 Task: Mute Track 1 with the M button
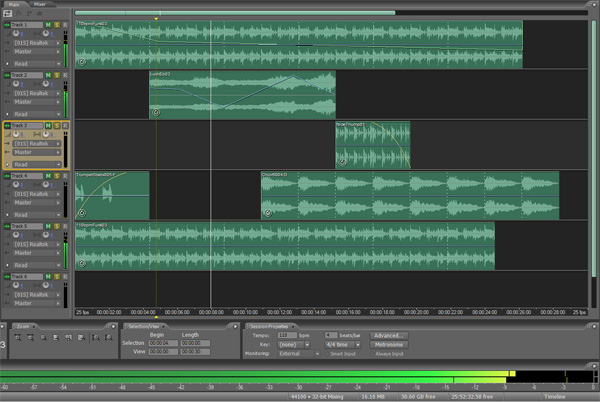[47, 24]
